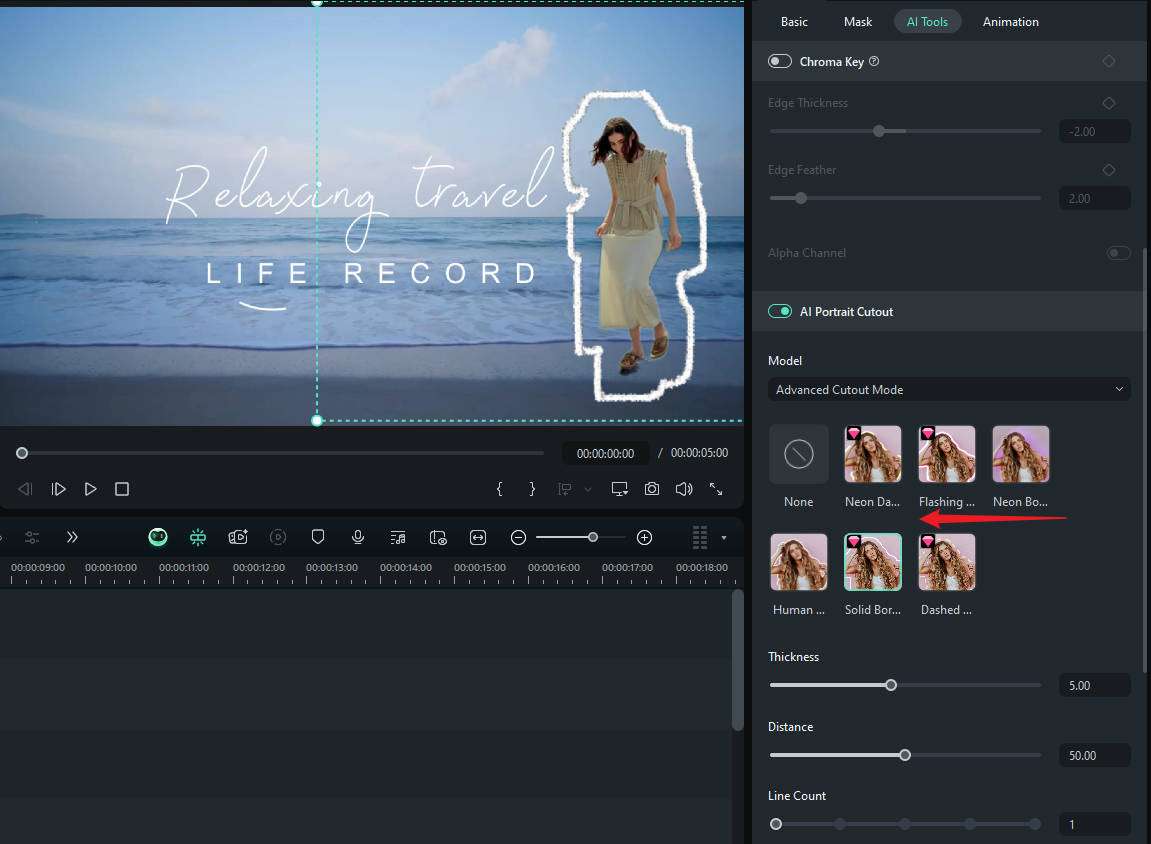The height and width of the screenshot is (844, 1151).
Task: Add a marker with the shield icon
Action: 318,537
